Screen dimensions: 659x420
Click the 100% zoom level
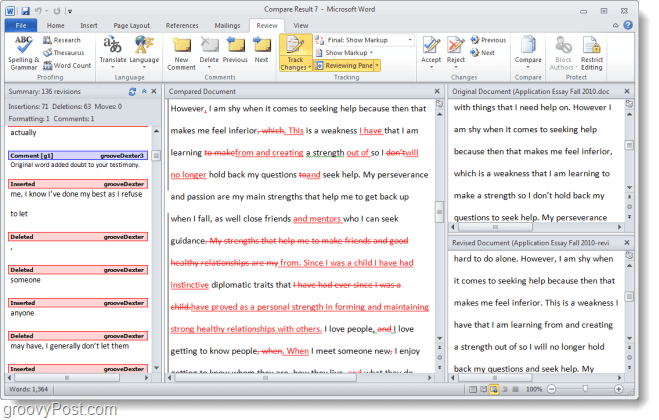click(x=534, y=389)
